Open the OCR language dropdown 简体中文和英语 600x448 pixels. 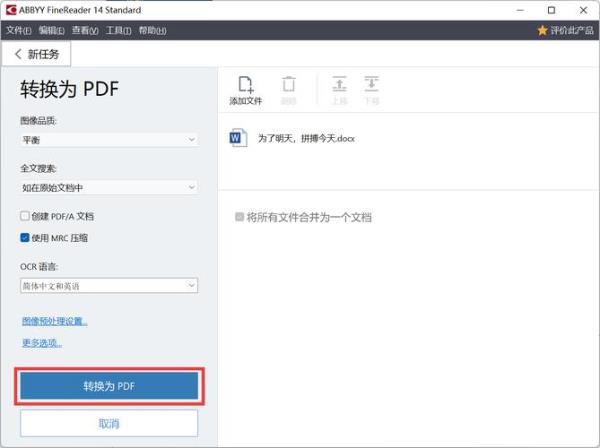109,286
